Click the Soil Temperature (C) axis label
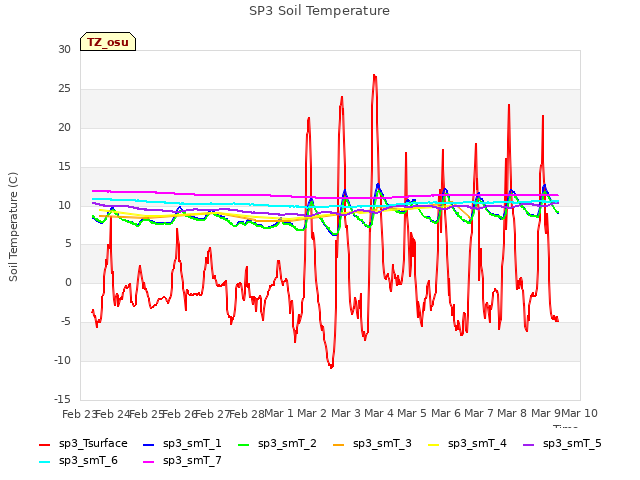This screenshot has width=640, height=480. pos(13,227)
